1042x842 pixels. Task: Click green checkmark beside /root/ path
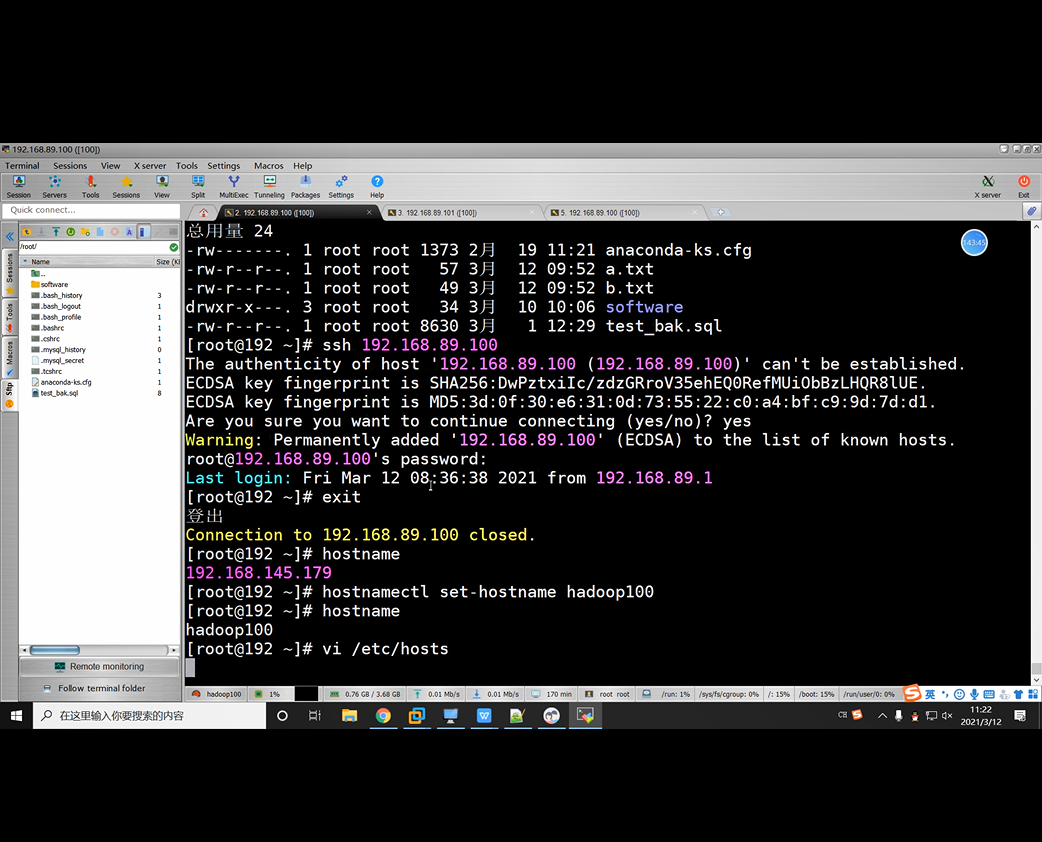[x=173, y=247]
